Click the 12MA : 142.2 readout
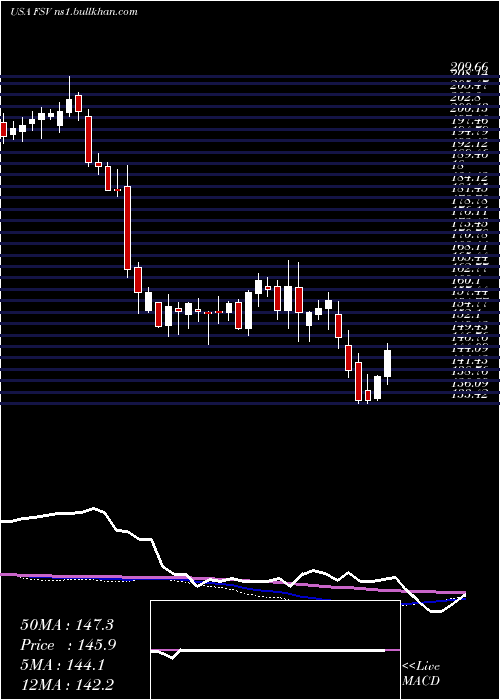The width and height of the screenshot is (500, 700). click(67, 685)
